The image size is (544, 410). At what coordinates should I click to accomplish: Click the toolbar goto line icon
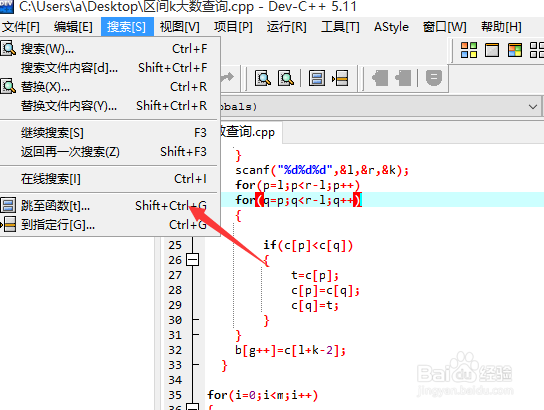(340, 78)
